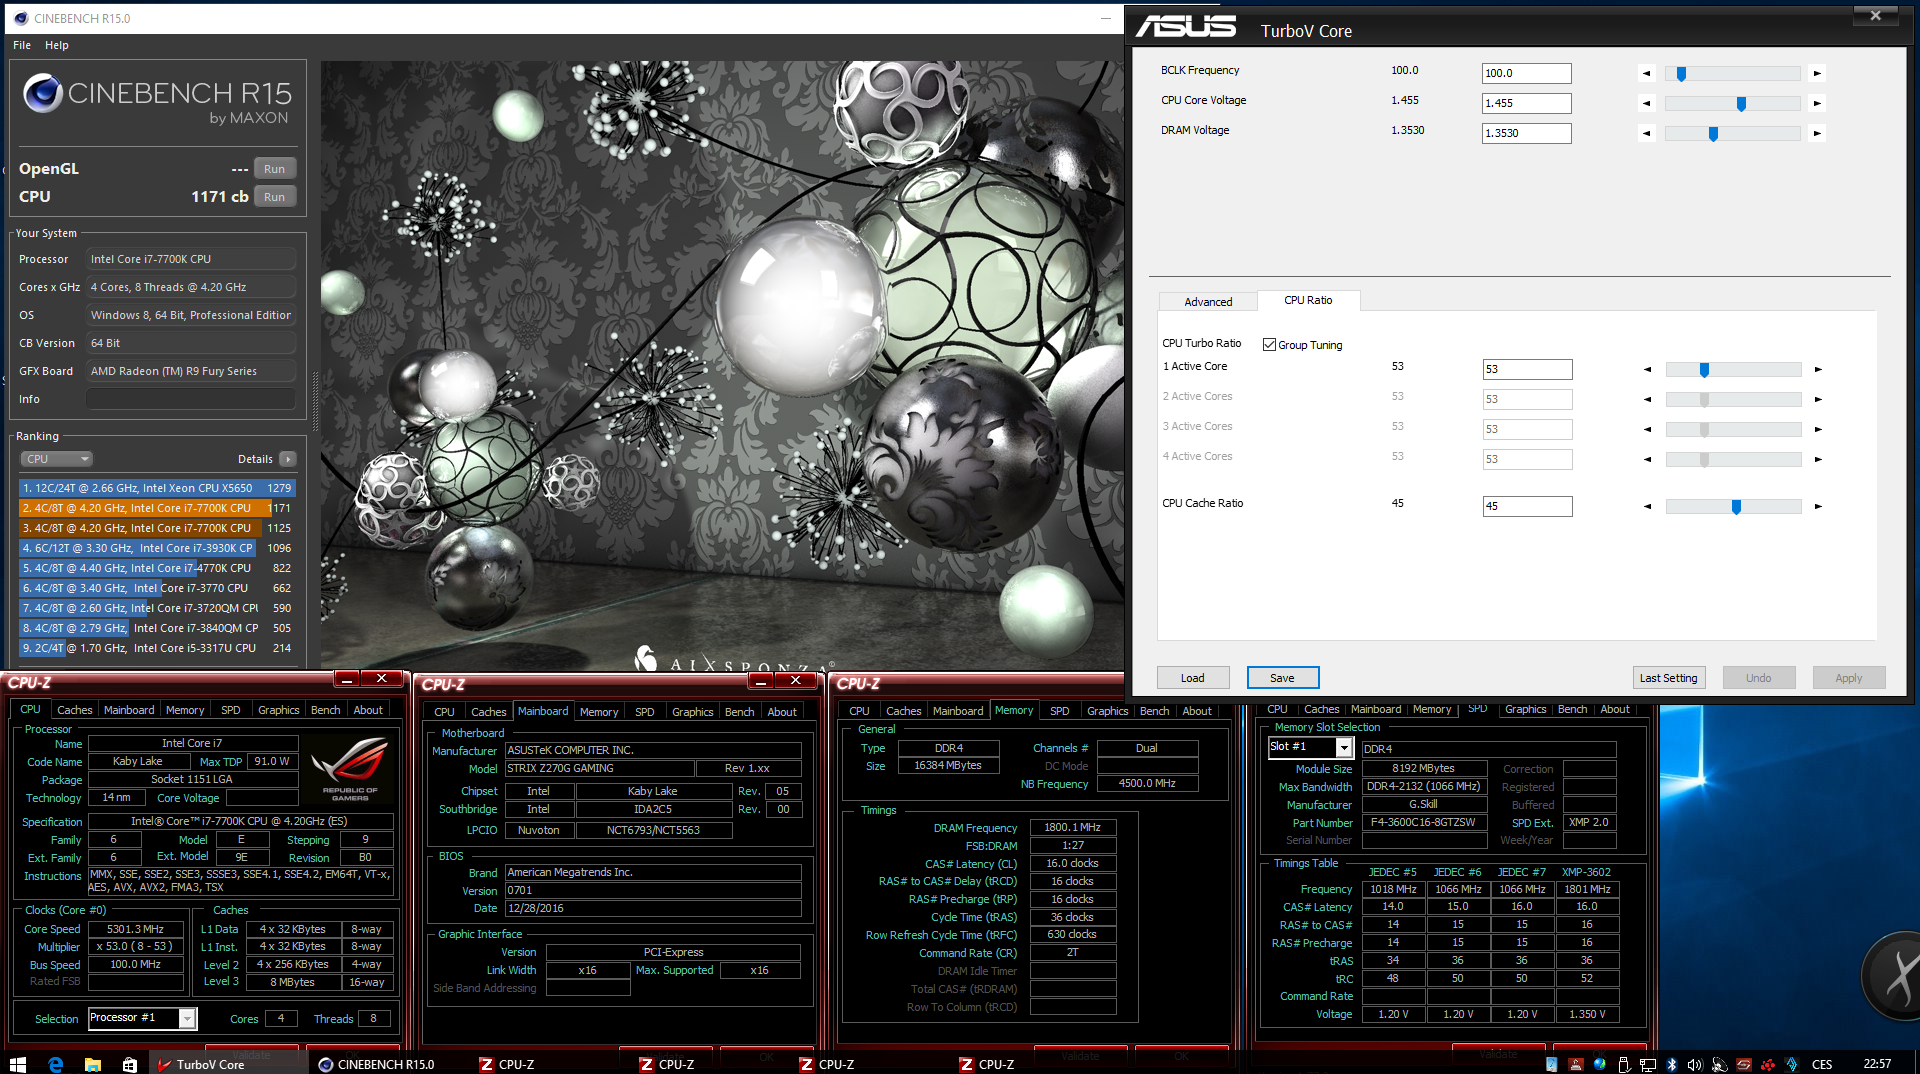
Task: Click safely remove hardware USB tray icon
Action: tap(1623, 1064)
